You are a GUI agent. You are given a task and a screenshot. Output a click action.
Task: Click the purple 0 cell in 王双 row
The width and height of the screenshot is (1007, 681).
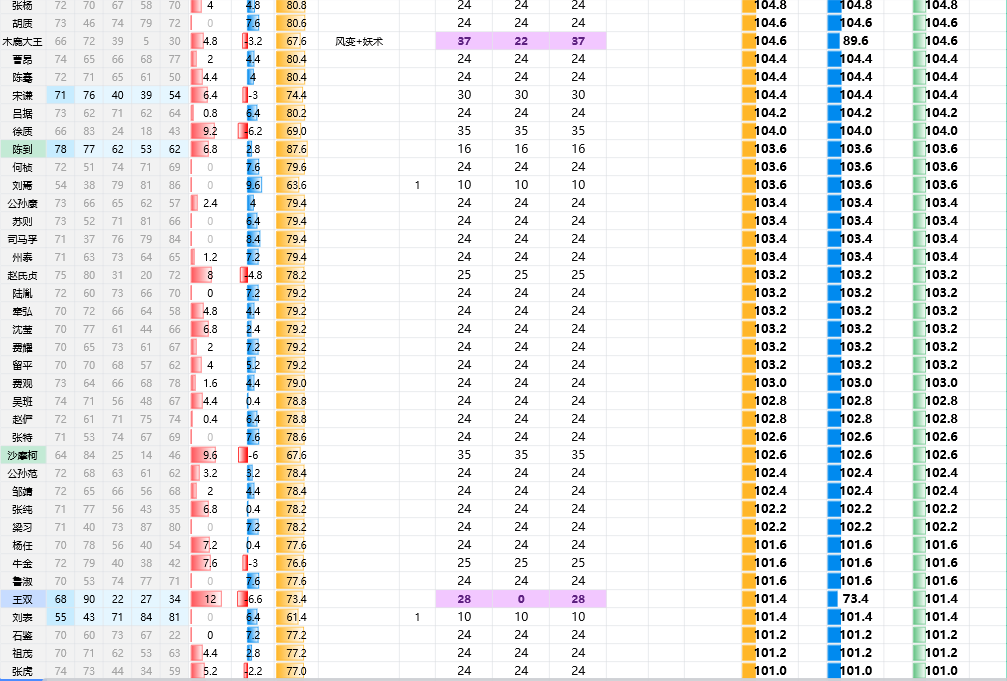[521, 599]
